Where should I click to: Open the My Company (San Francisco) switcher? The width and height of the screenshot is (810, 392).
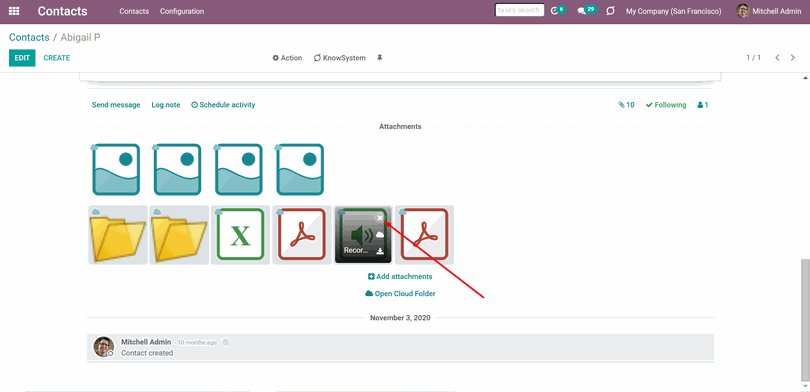[674, 11]
